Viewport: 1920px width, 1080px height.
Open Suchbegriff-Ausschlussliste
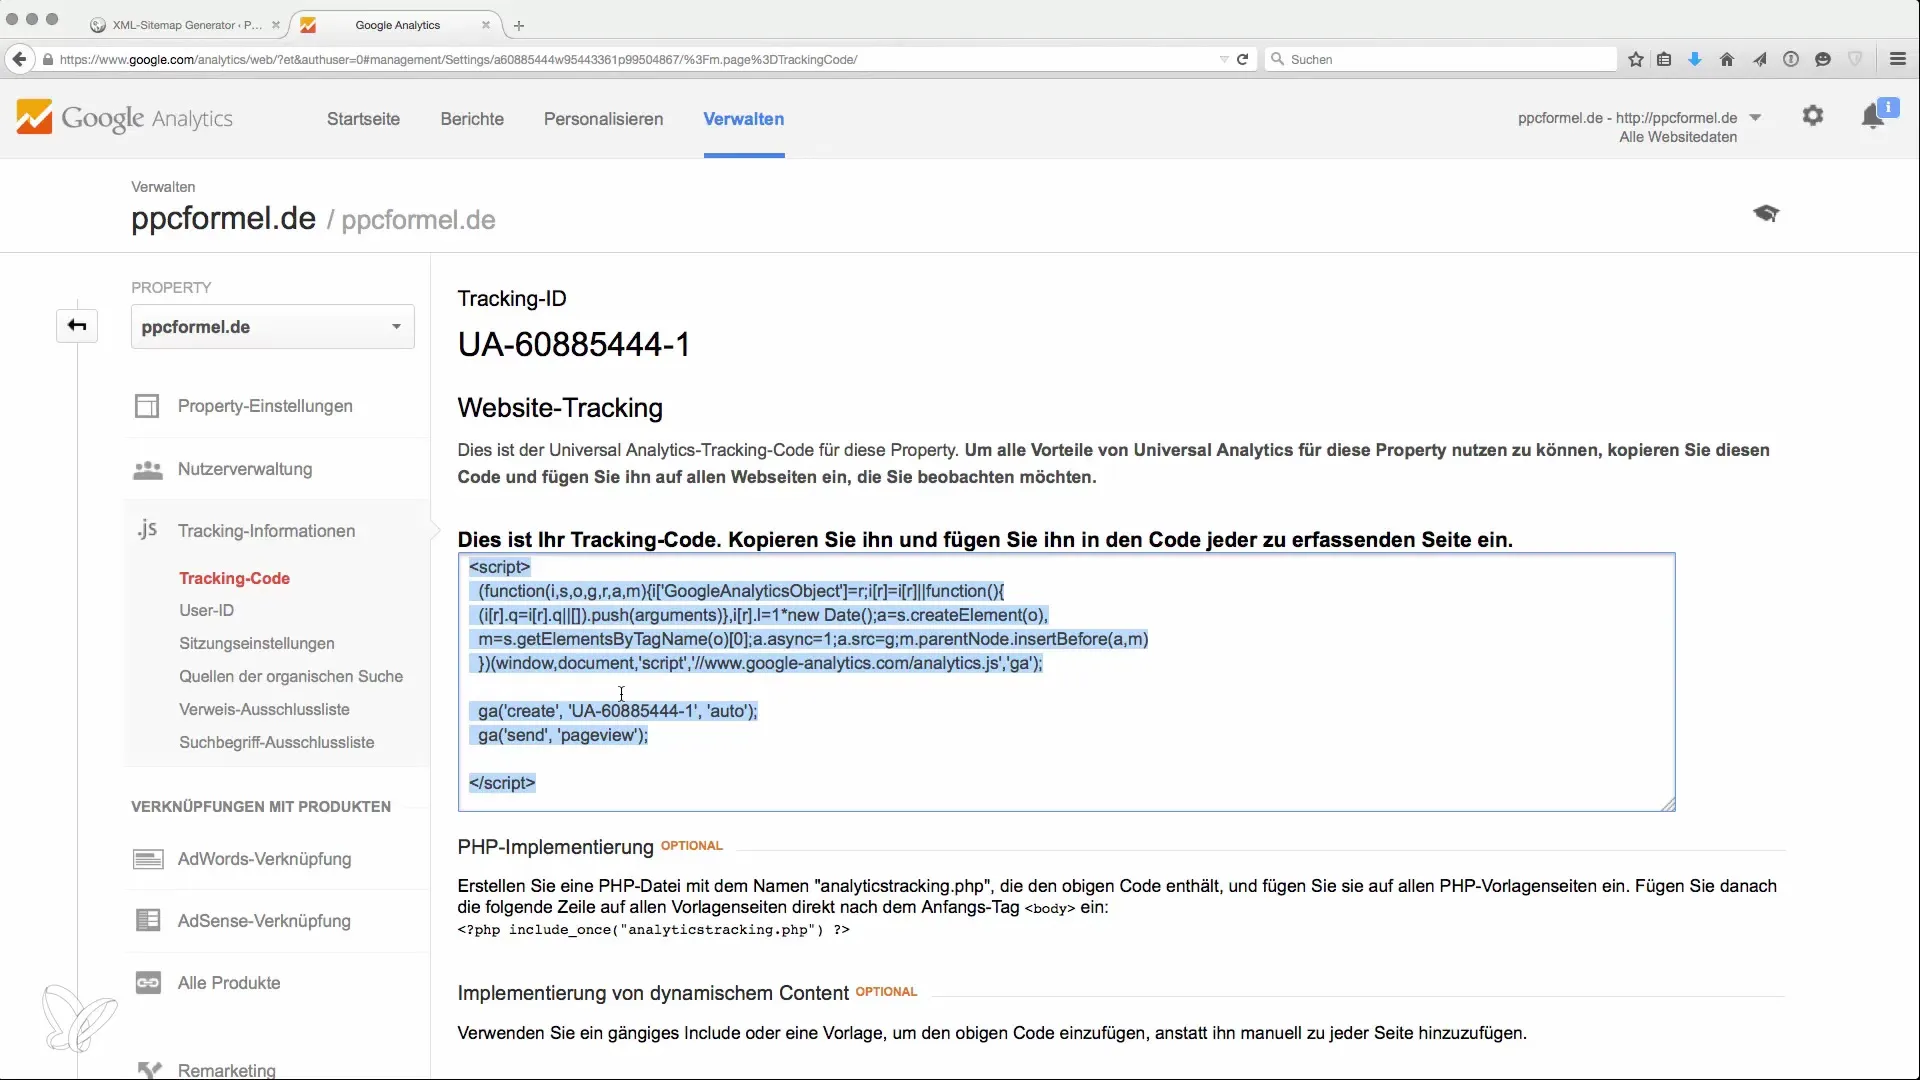point(277,742)
